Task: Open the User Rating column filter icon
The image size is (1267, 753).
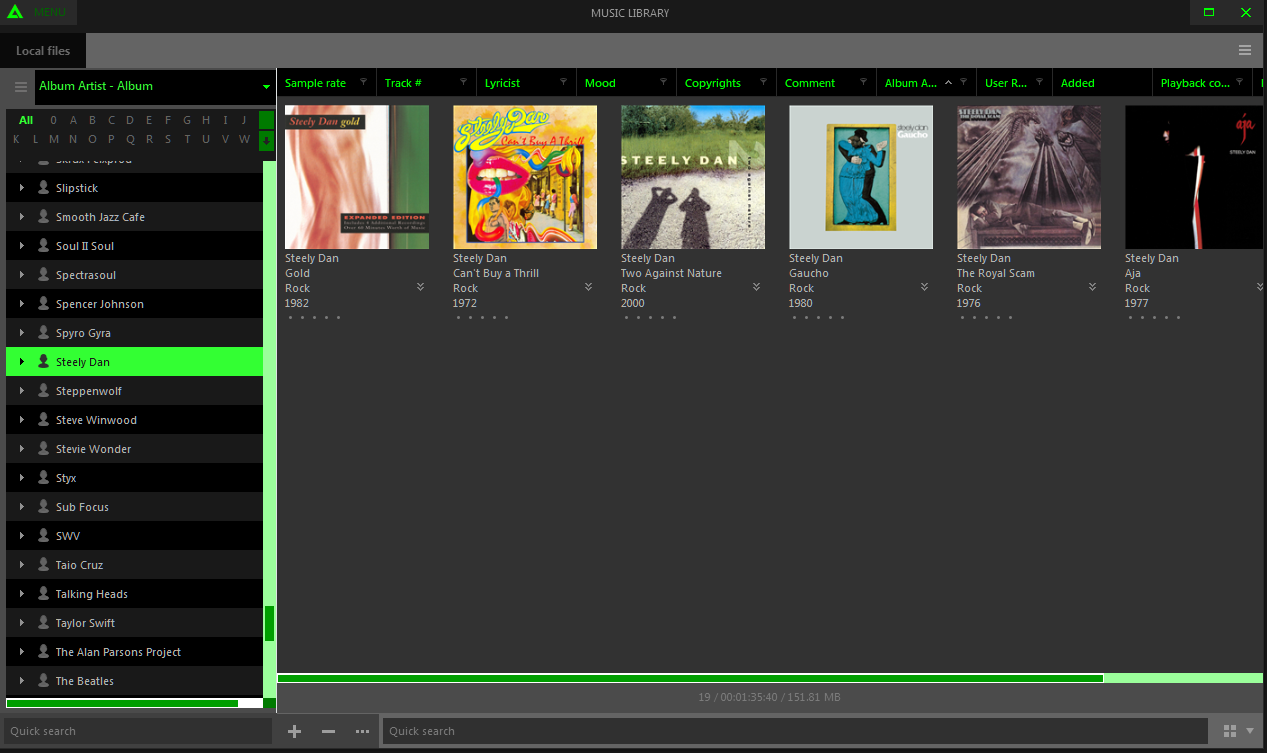Action: pos(1039,82)
